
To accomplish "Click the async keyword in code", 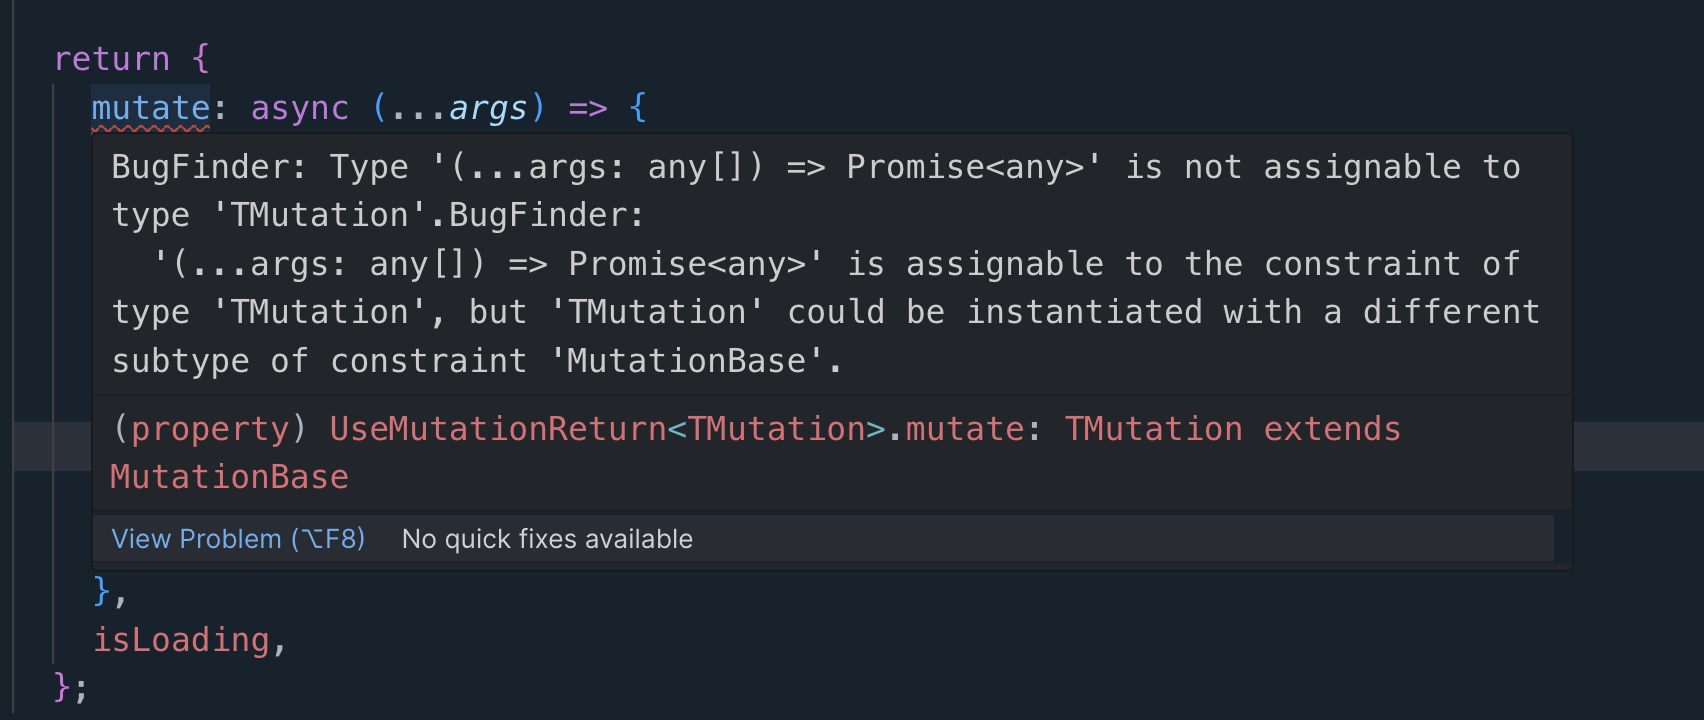I will (300, 108).
